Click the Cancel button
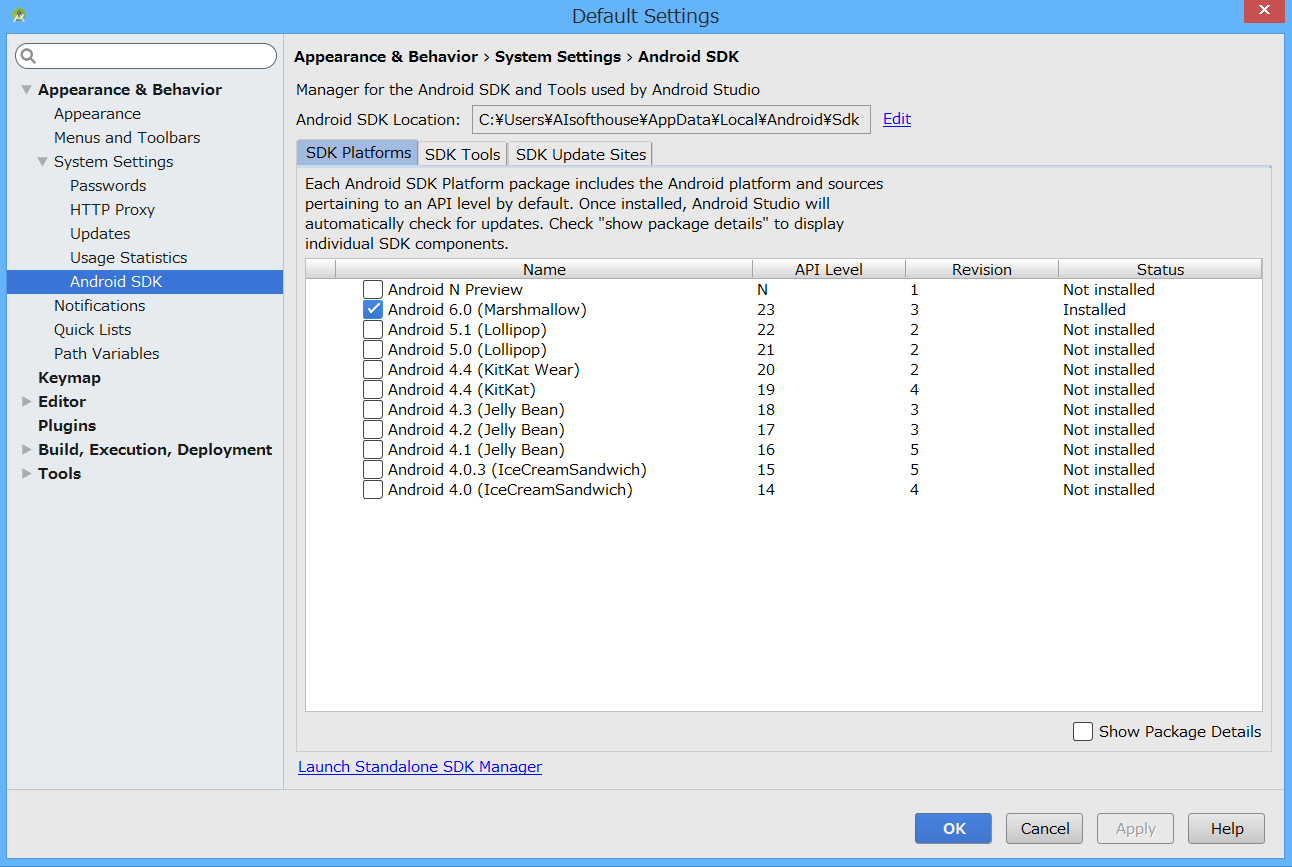 point(1045,828)
